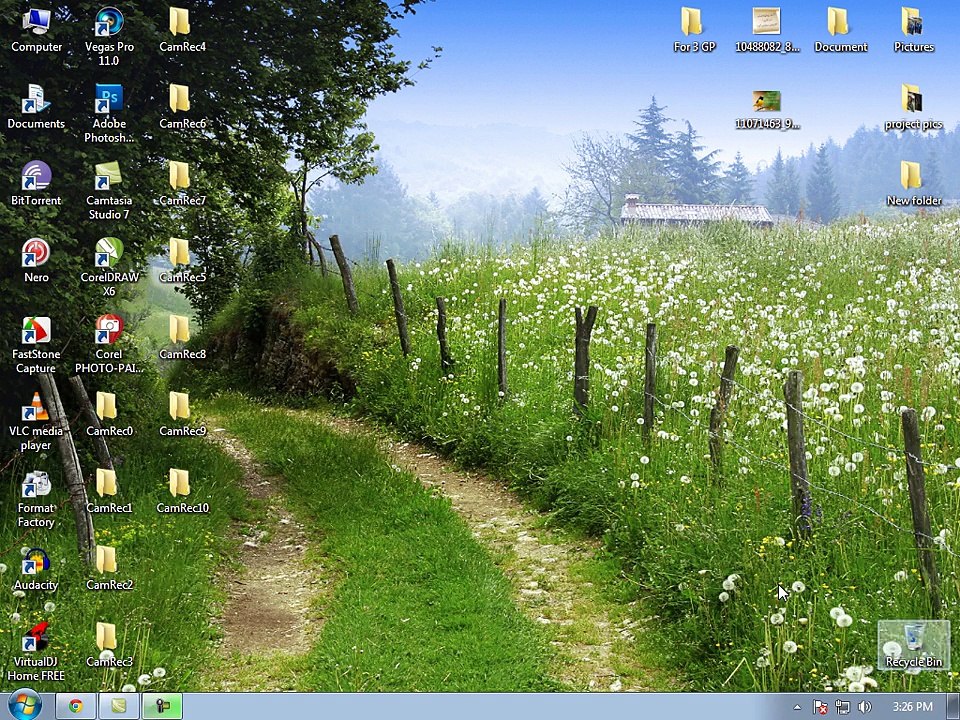
Task: Click the 3:26 PM clock
Action: [x=912, y=707]
